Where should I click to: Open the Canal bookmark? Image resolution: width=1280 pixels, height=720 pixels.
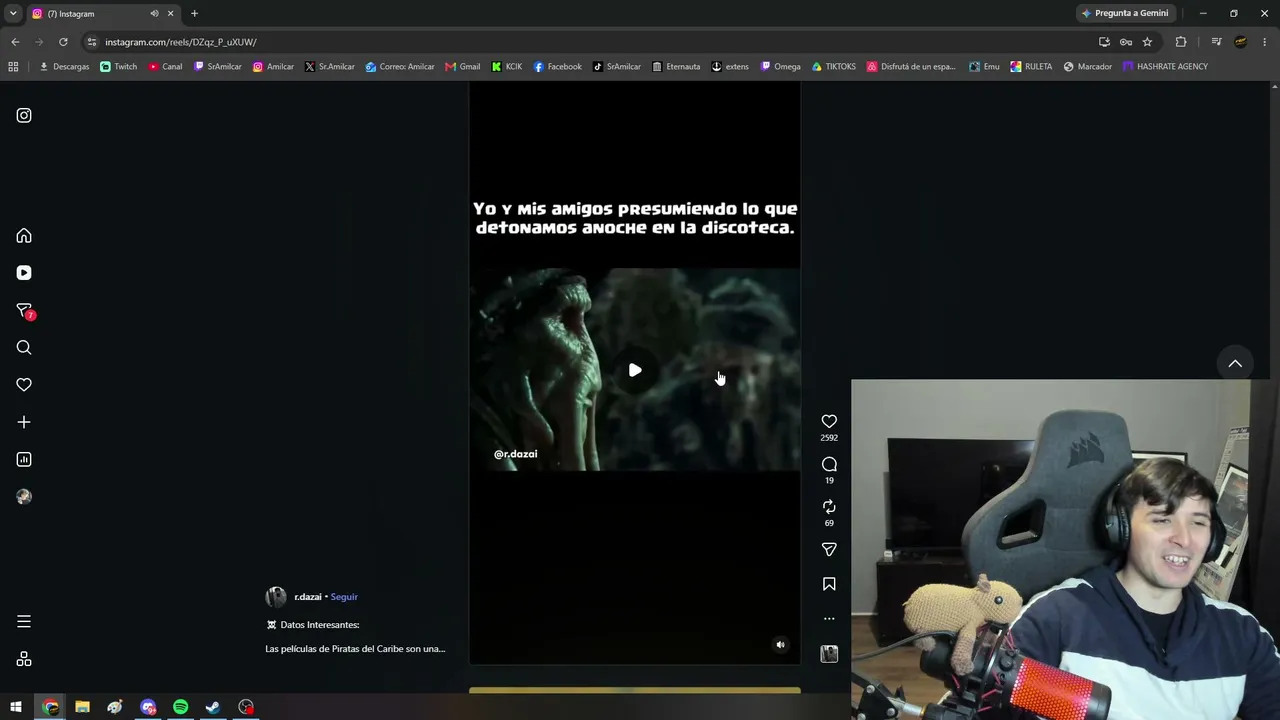[x=165, y=67]
